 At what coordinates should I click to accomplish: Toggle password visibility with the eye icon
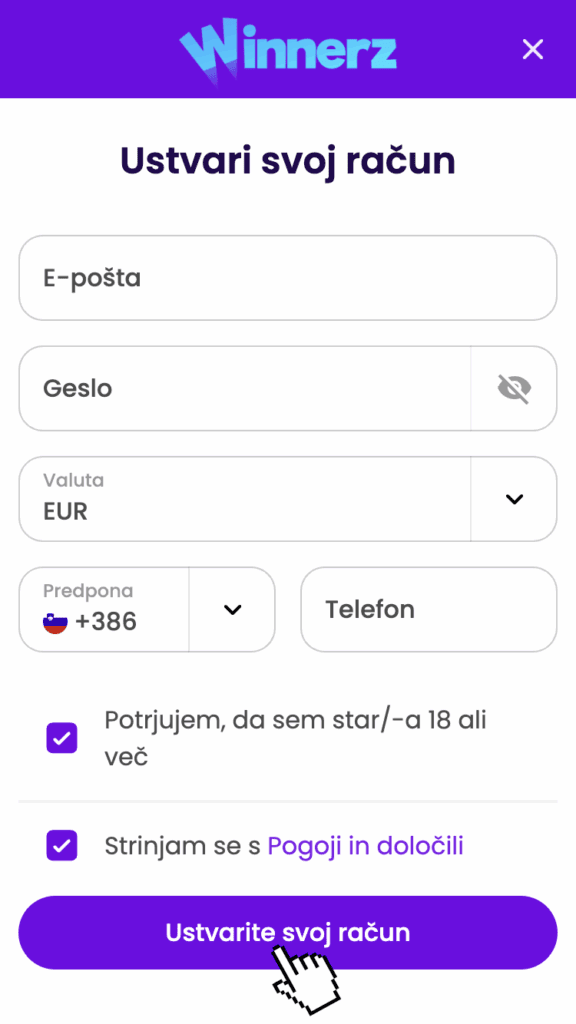pyautogui.click(x=513, y=389)
